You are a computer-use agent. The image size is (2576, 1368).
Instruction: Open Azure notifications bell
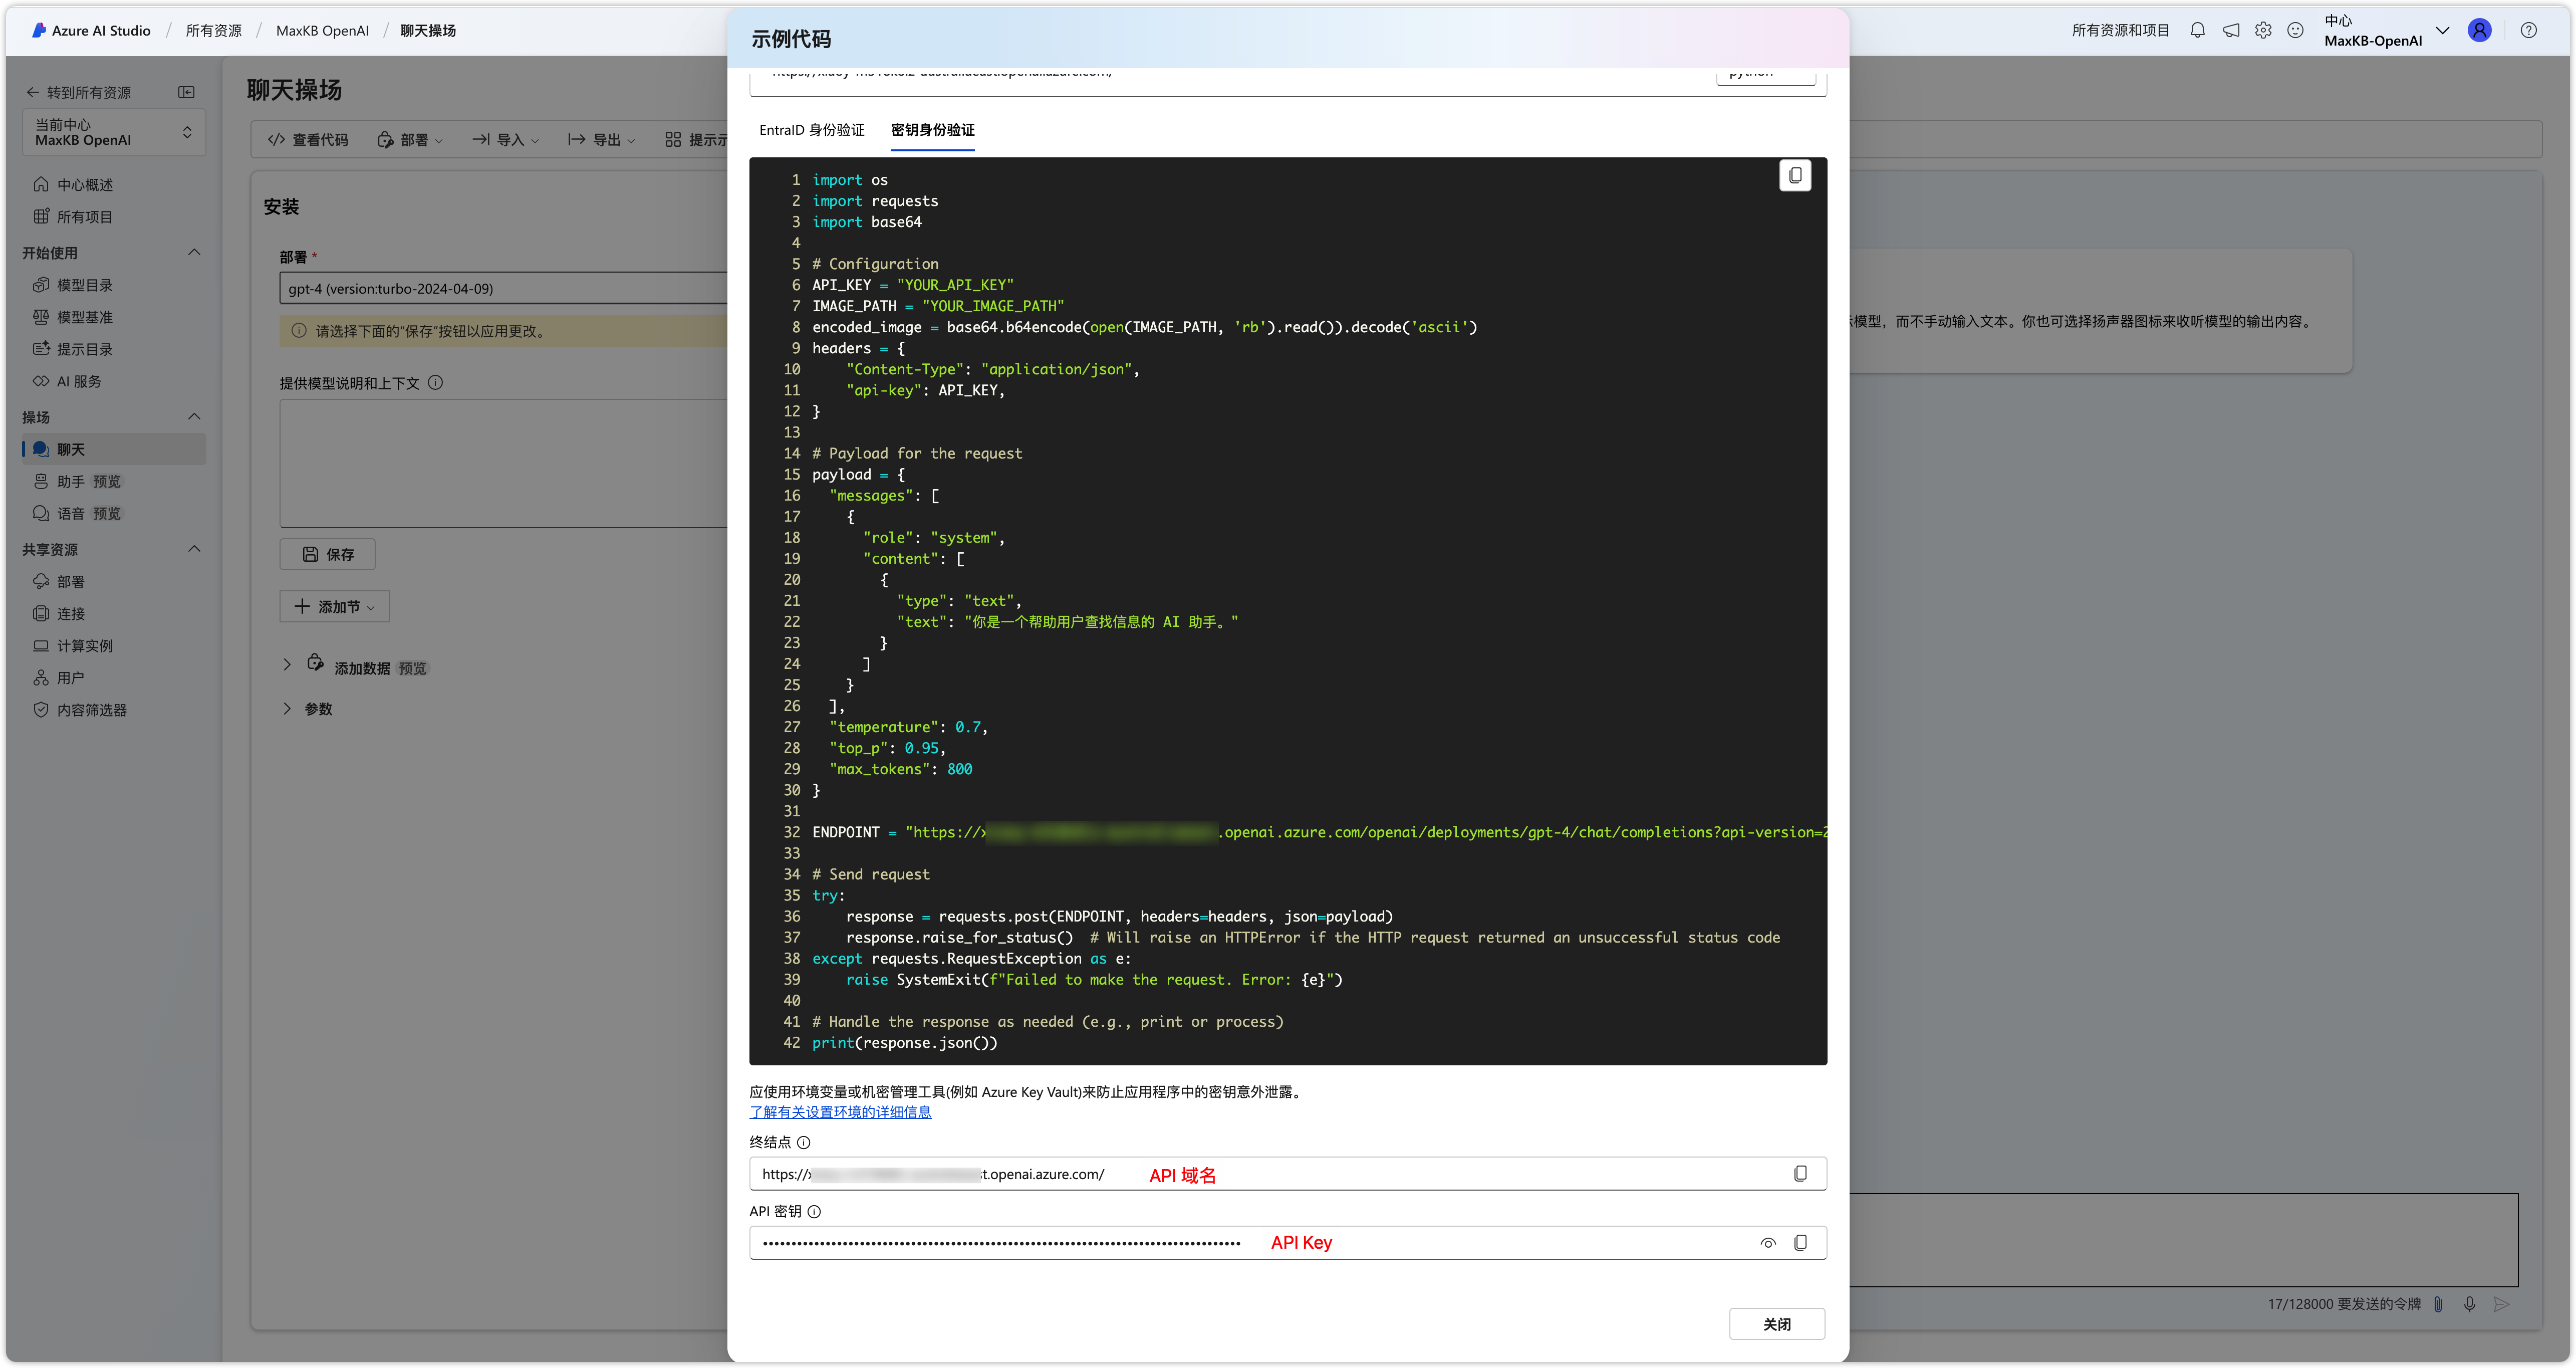pos(2197,30)
